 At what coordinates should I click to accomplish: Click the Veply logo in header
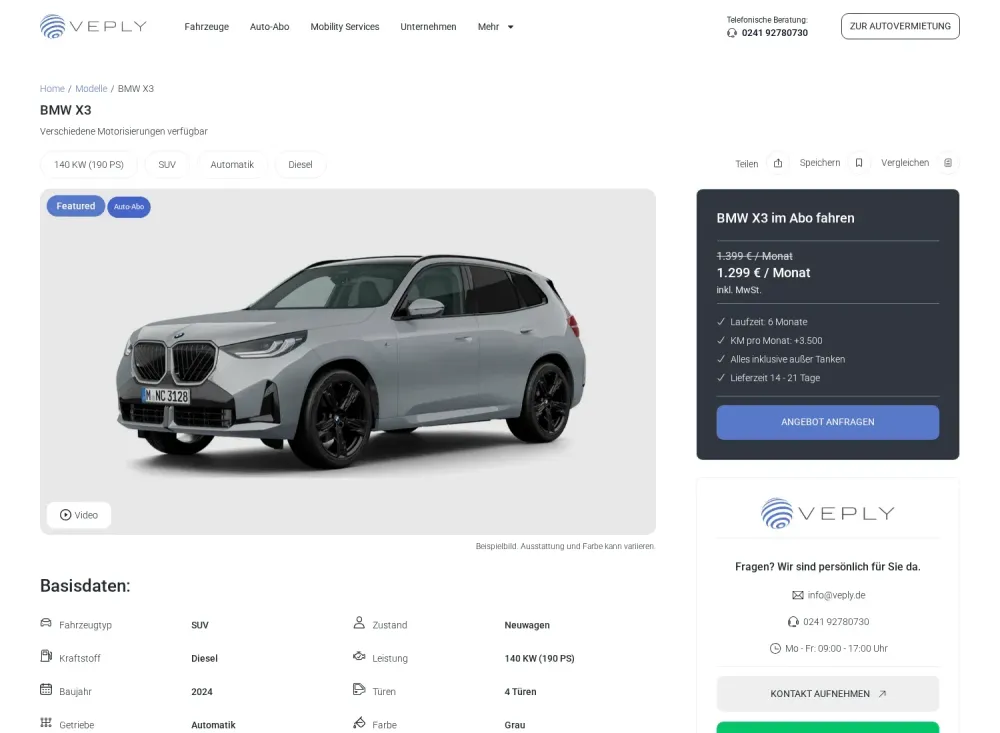point(93,26)
